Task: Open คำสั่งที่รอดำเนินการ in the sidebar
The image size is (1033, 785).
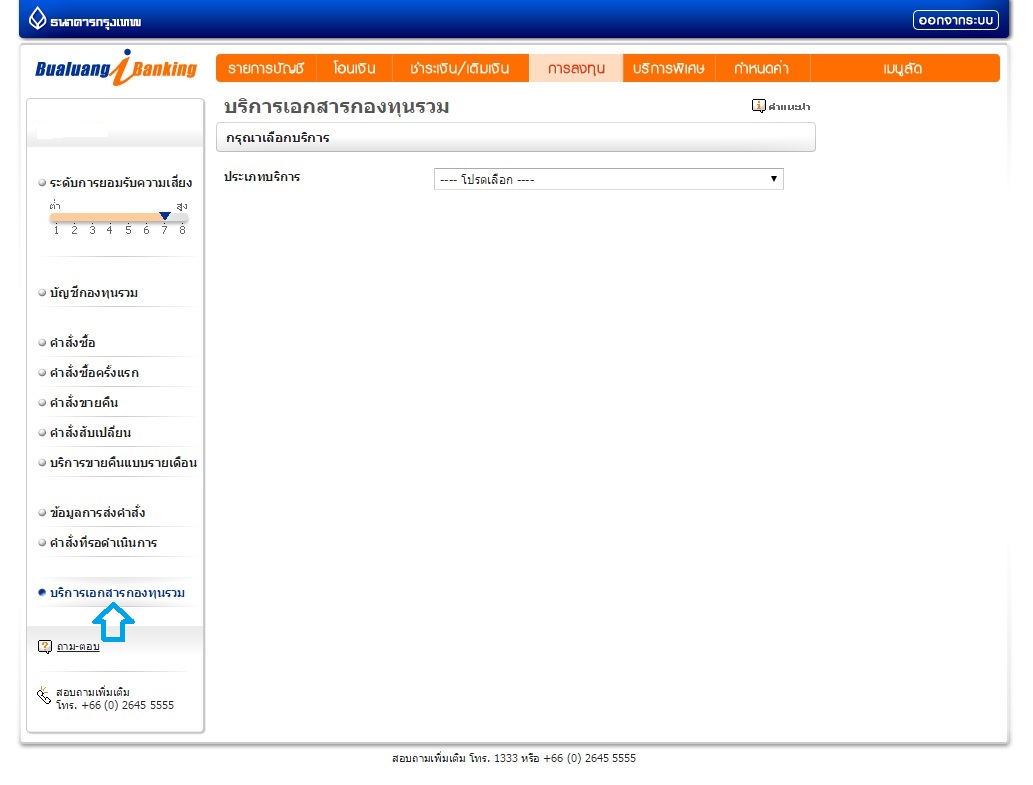Action: tap(103, 543)
